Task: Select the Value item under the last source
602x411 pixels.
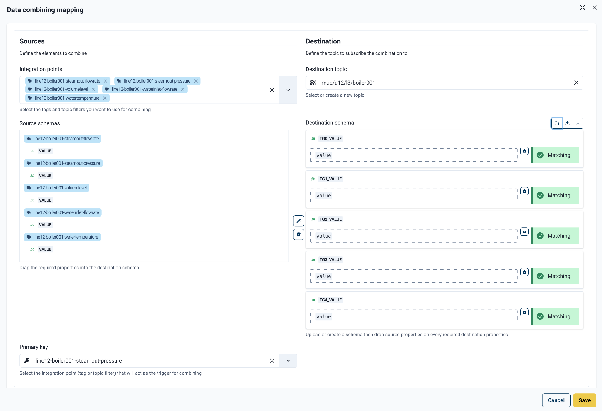Action: [44, 248]
